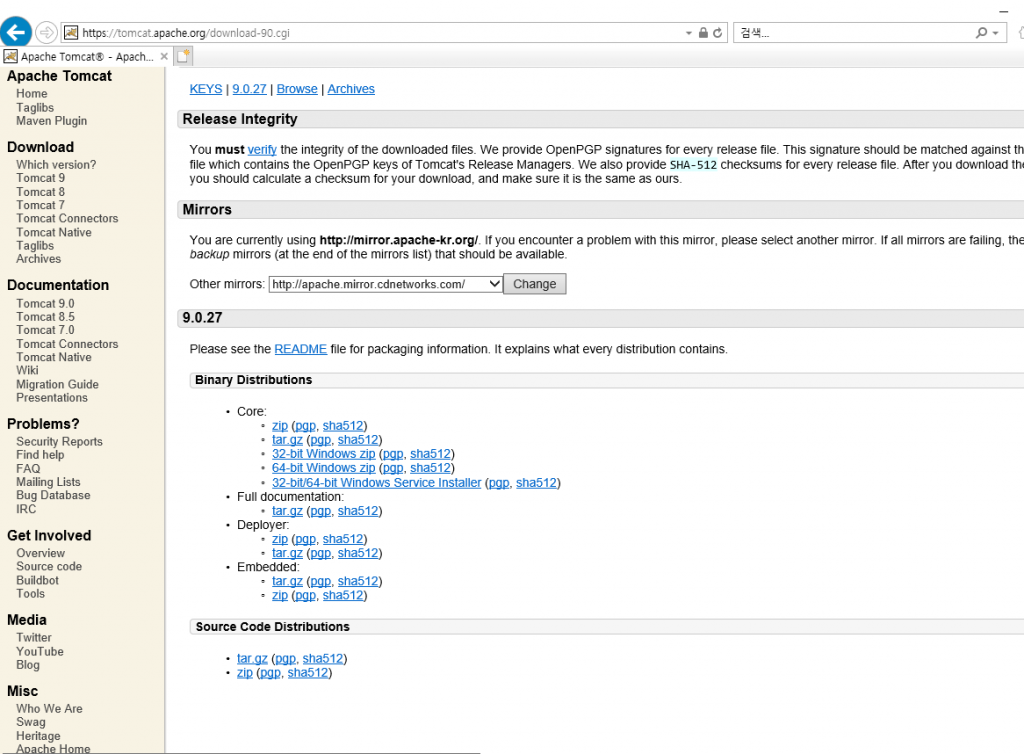
Task: Open Who We Are sidebar link
Action: click(x=50, y=708)
